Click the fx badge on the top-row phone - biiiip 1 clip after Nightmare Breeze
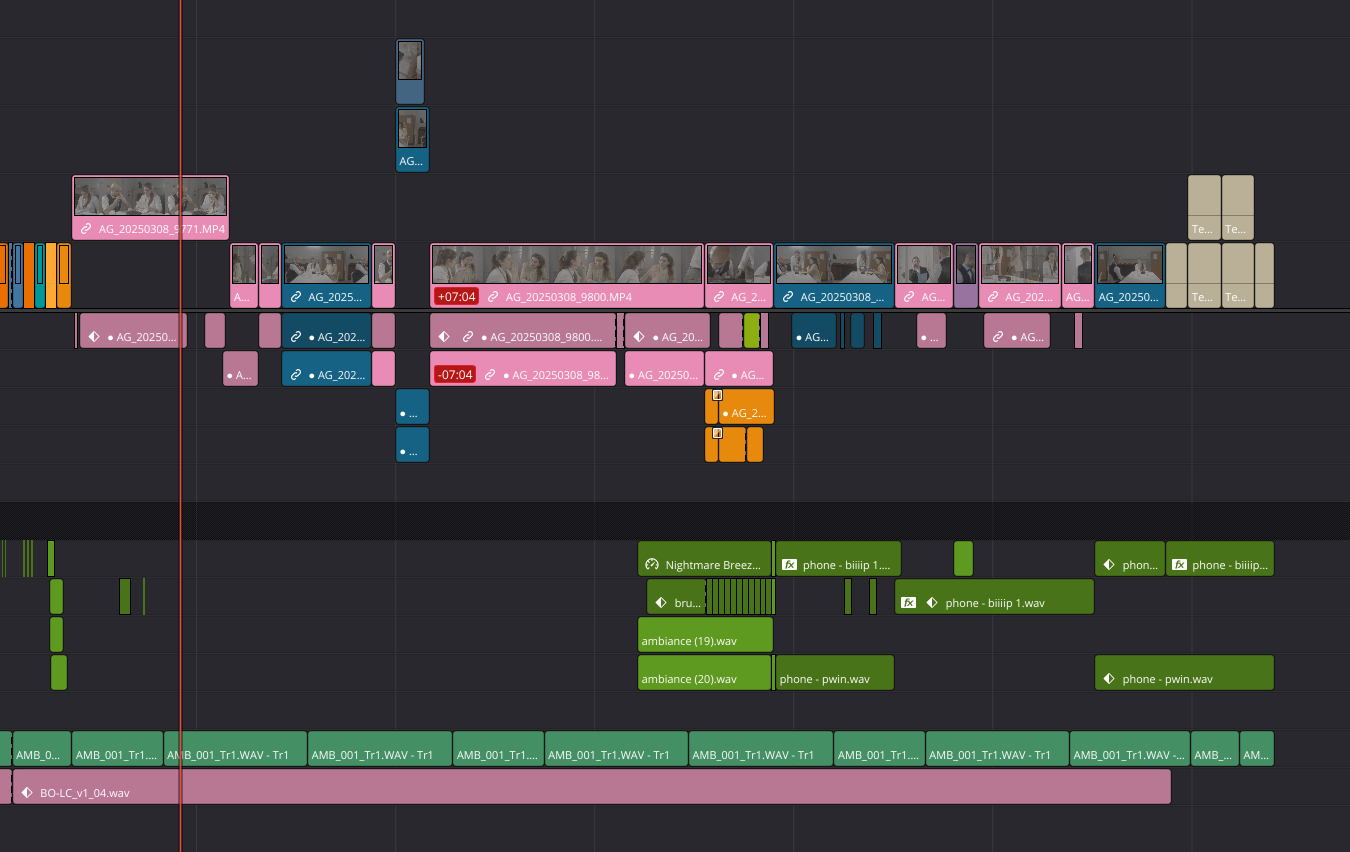 [x=789, y=565]
